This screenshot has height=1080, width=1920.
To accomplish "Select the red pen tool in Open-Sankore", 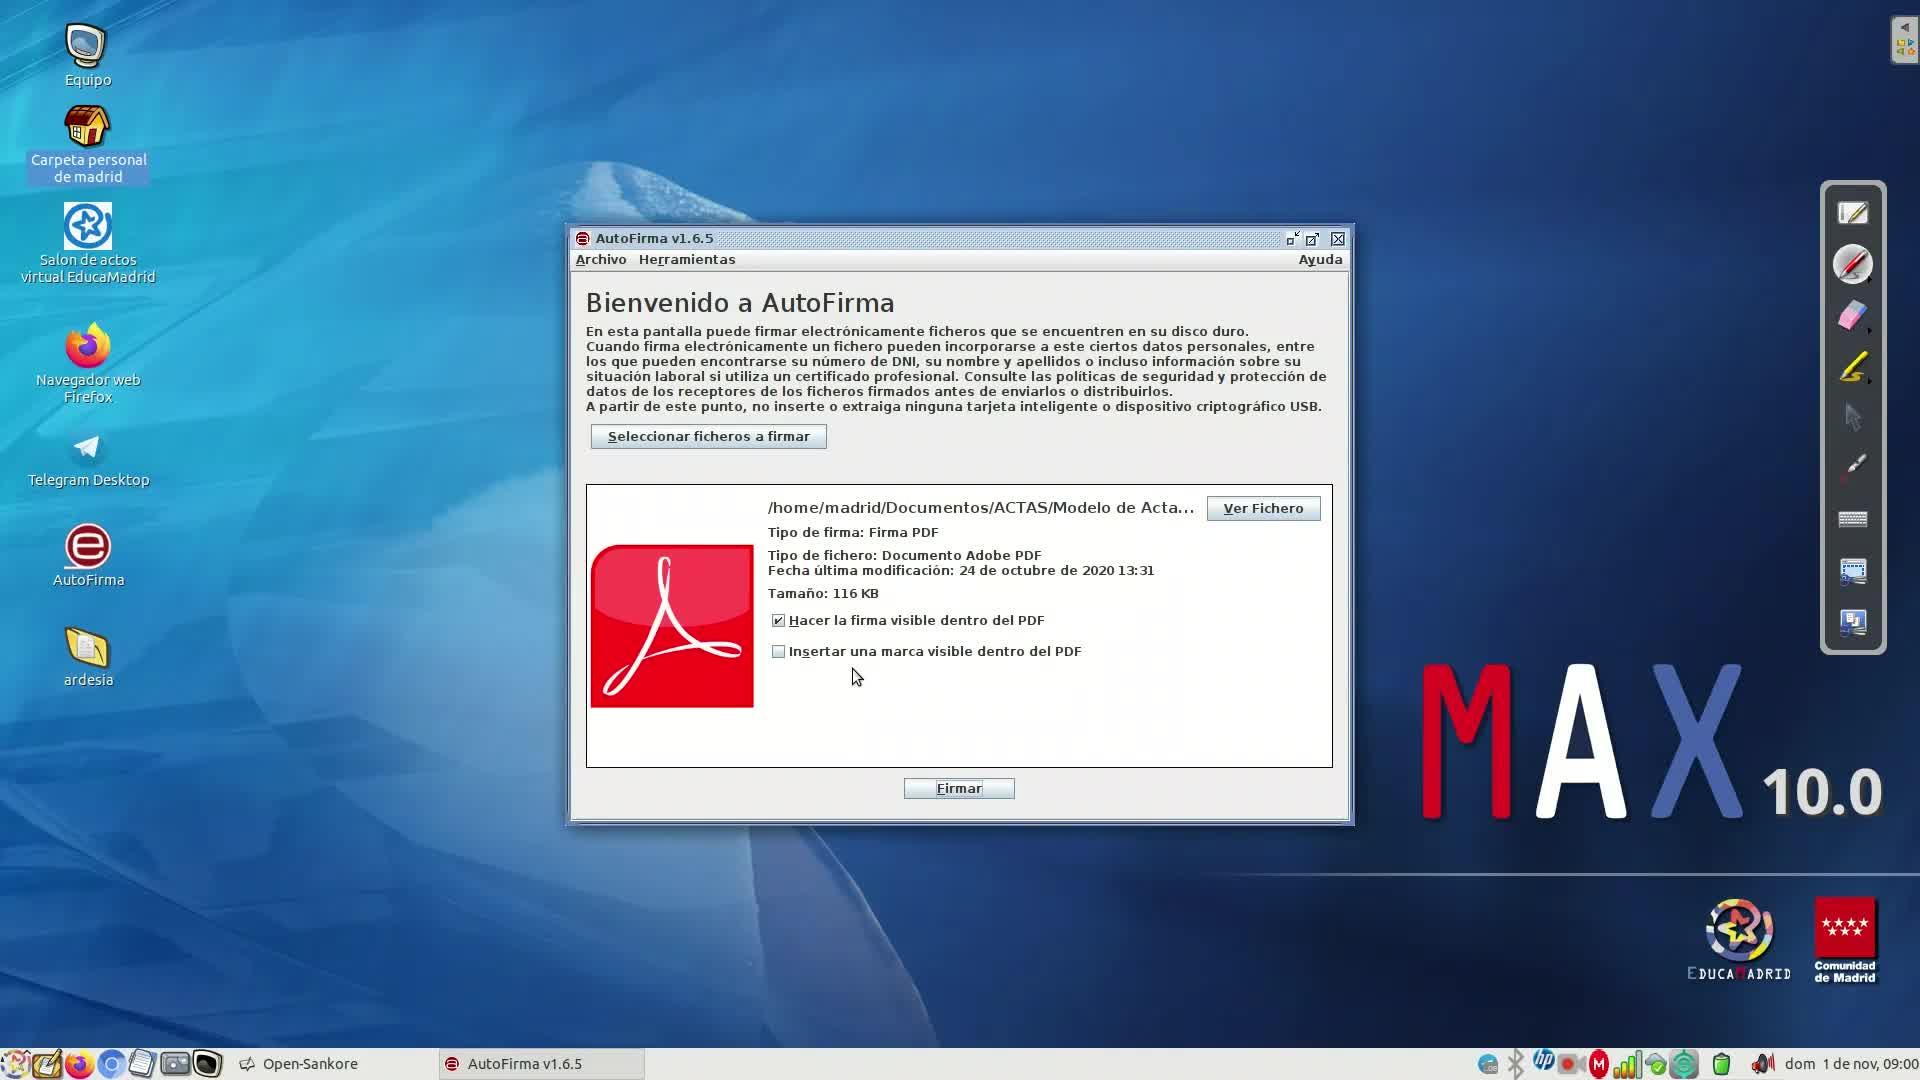I will [1851, 264].
